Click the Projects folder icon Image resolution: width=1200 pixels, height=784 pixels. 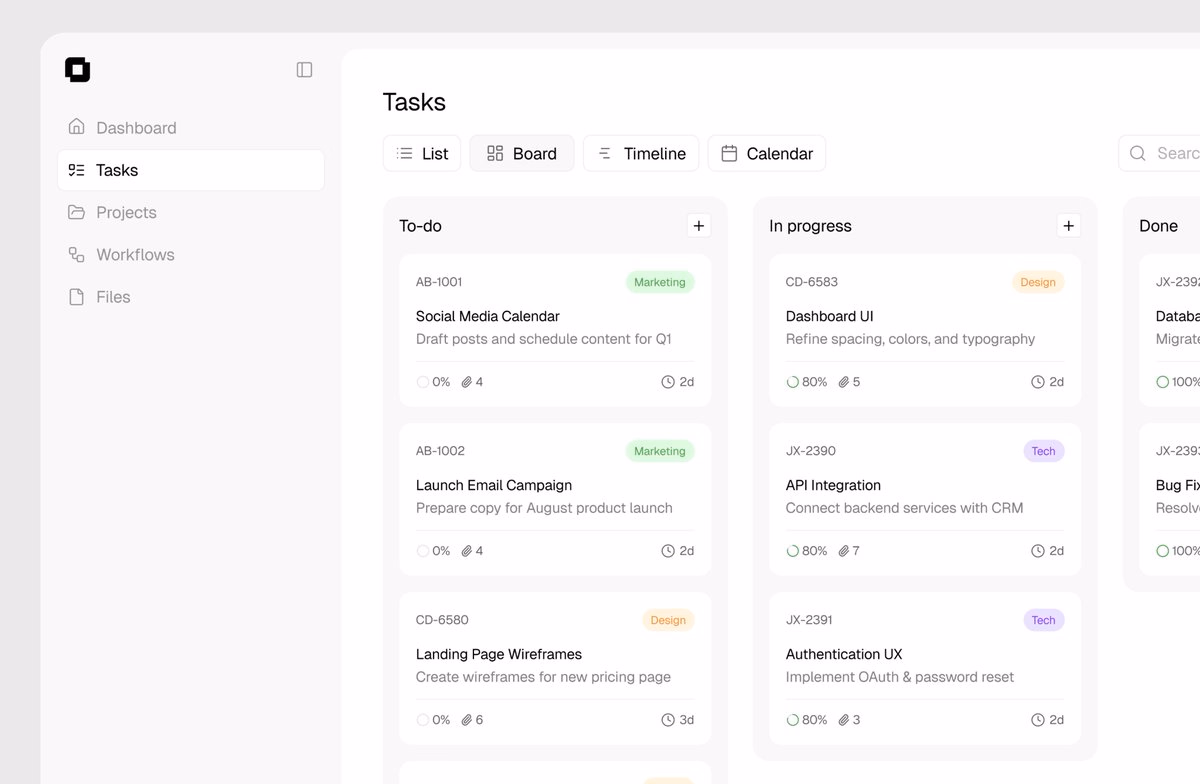pos(76,212)
